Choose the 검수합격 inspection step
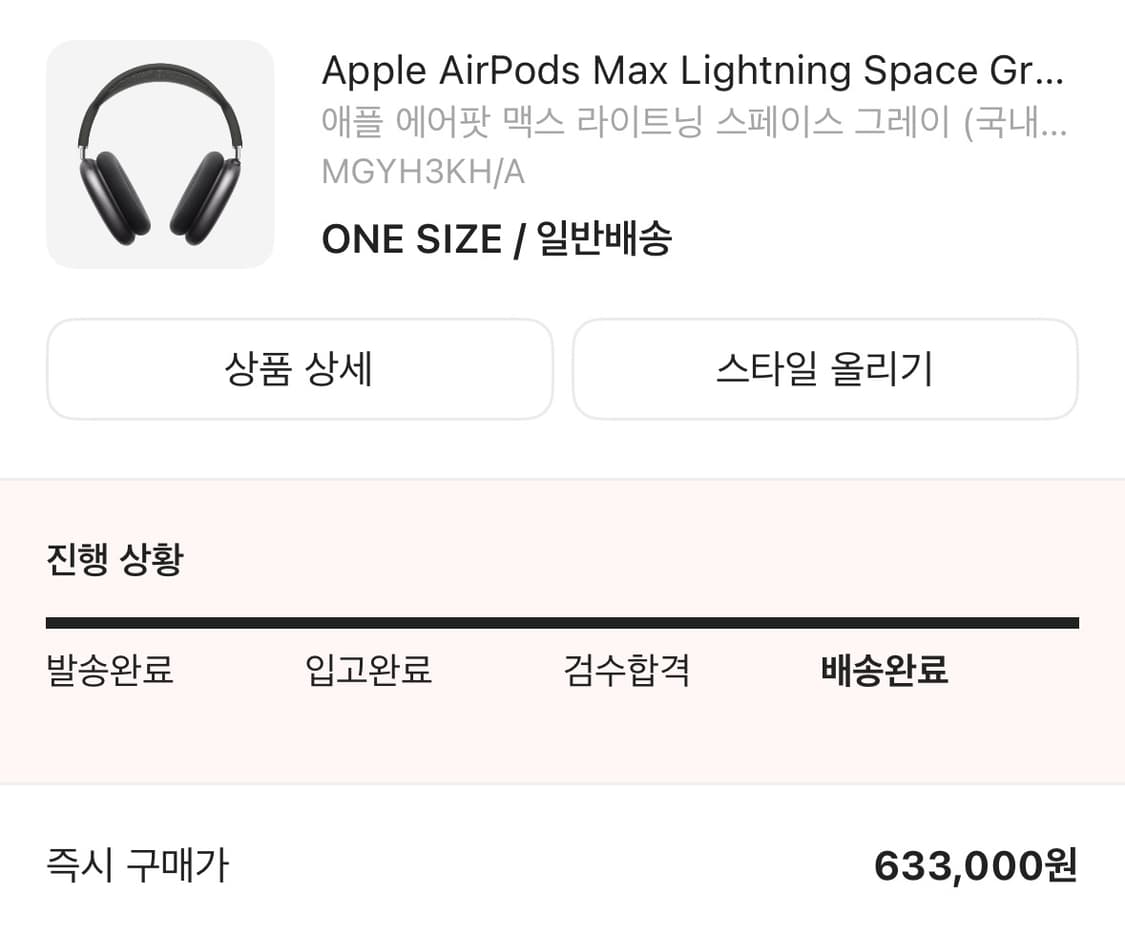The height and width of the screenshot is (932, 1125). click(627, 670)
